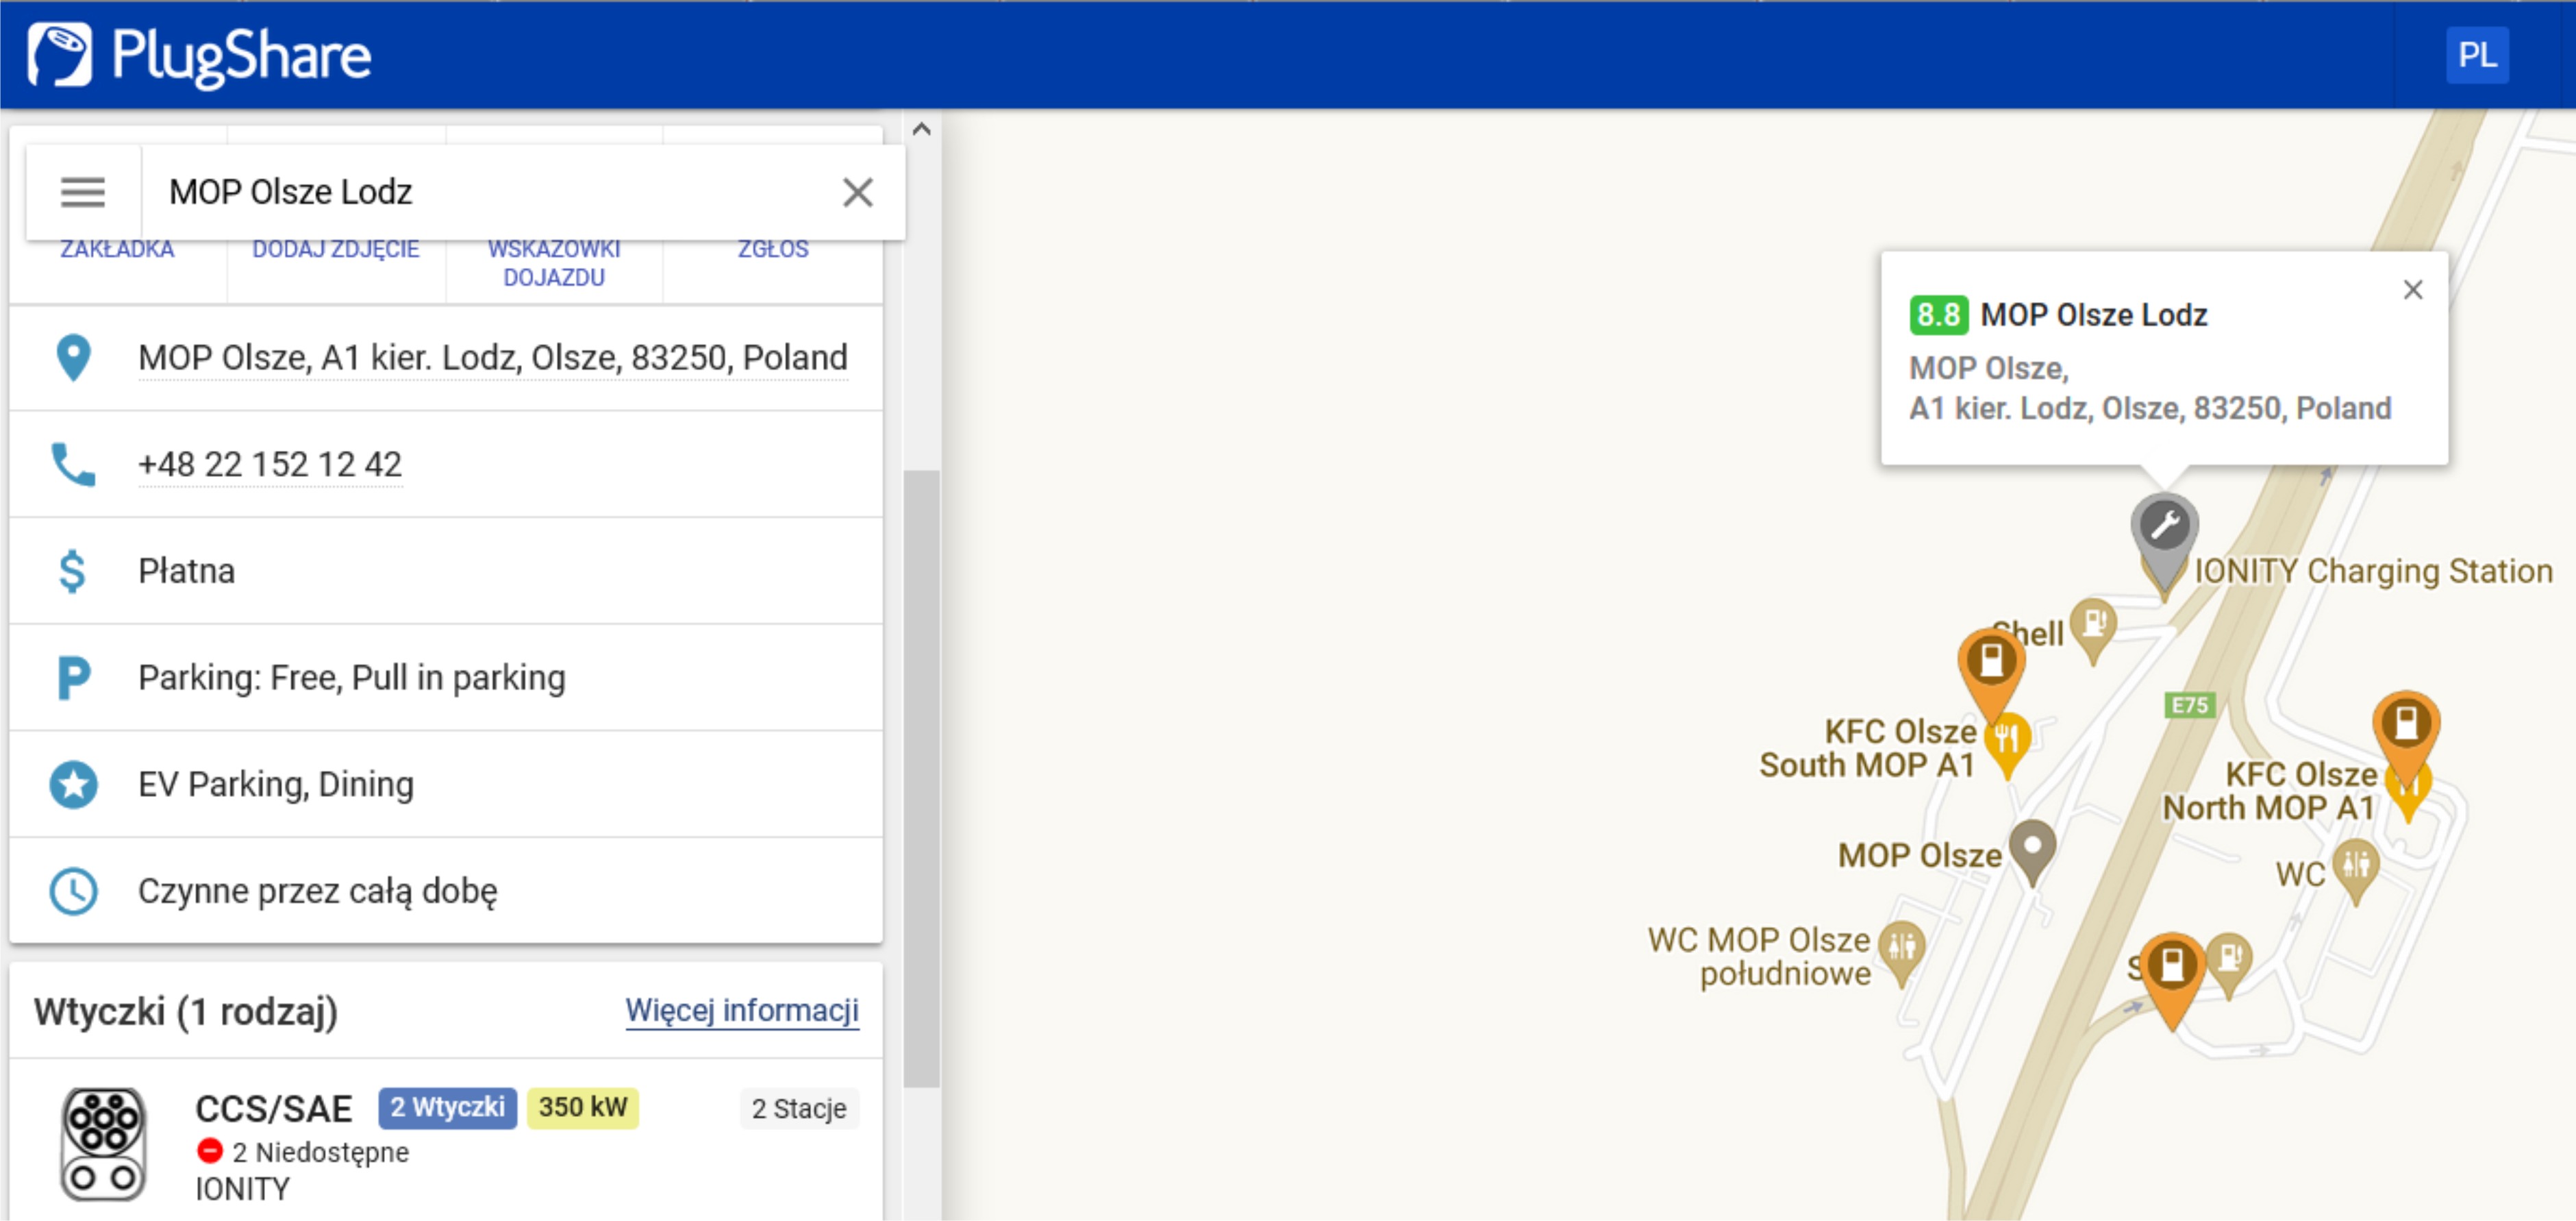
Task: Open Wskazówki dojazdu driving directions
Action: pos(554,263)
